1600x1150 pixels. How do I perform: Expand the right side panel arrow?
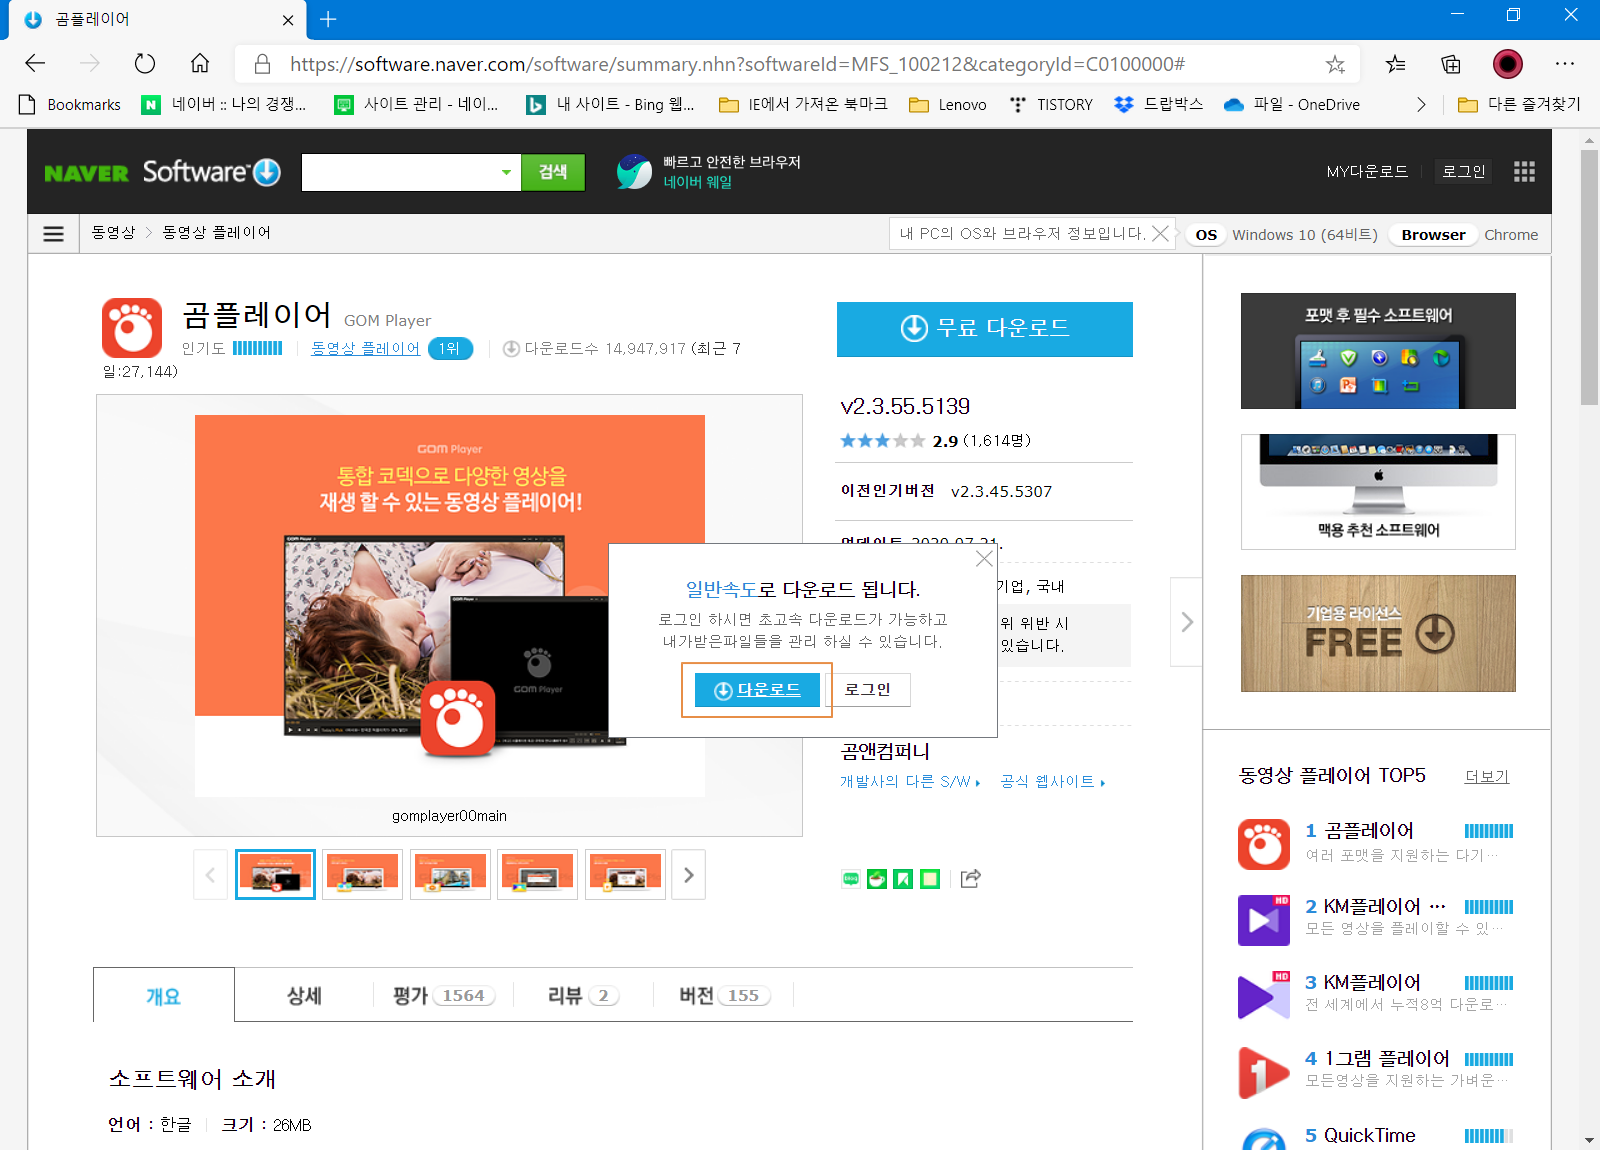pos(1186,622)
